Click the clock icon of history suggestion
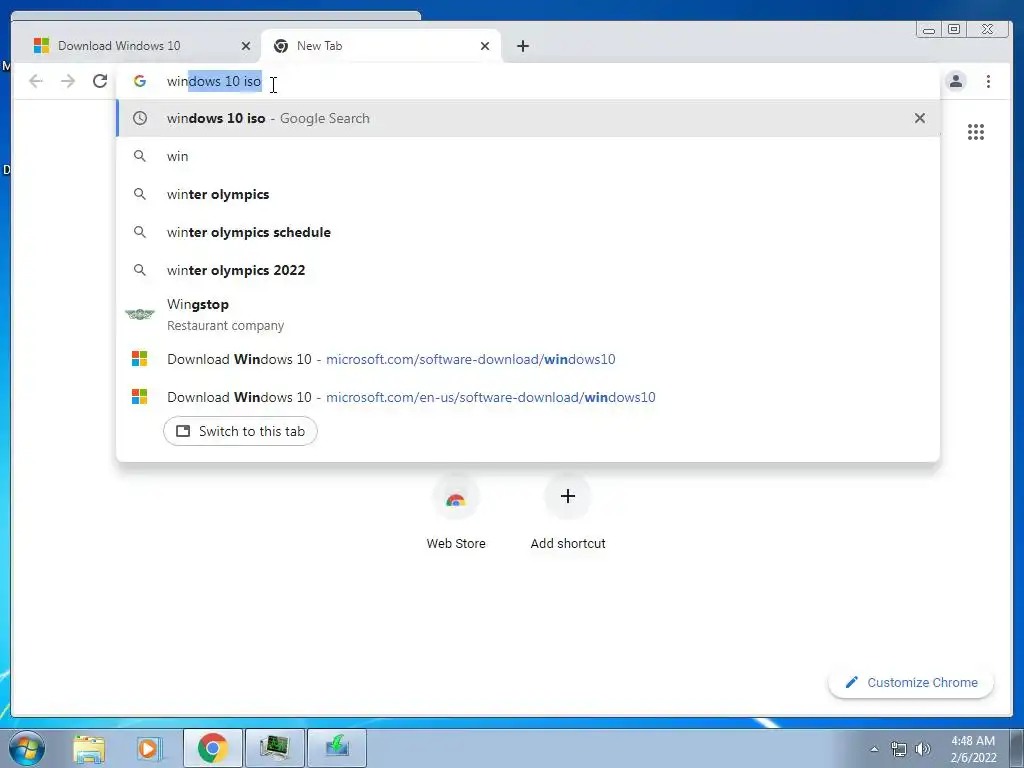 pos(140,118)
